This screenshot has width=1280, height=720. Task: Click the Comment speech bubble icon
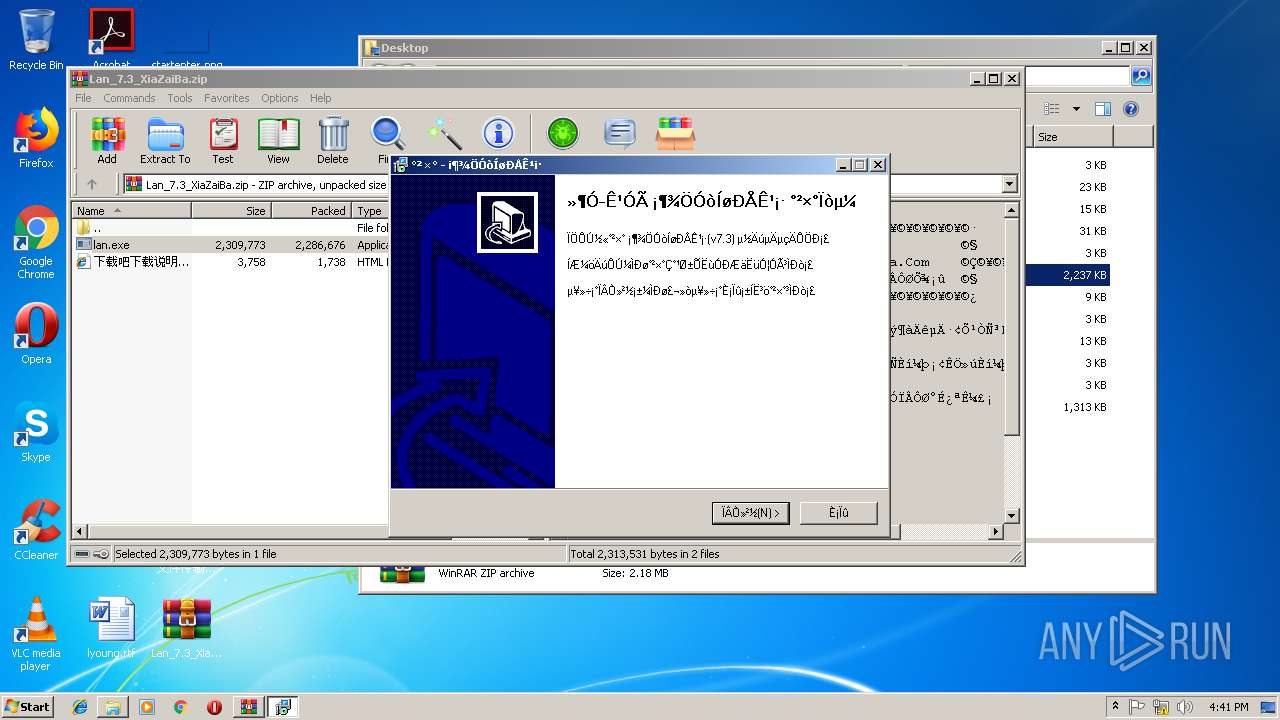(620, 133)
